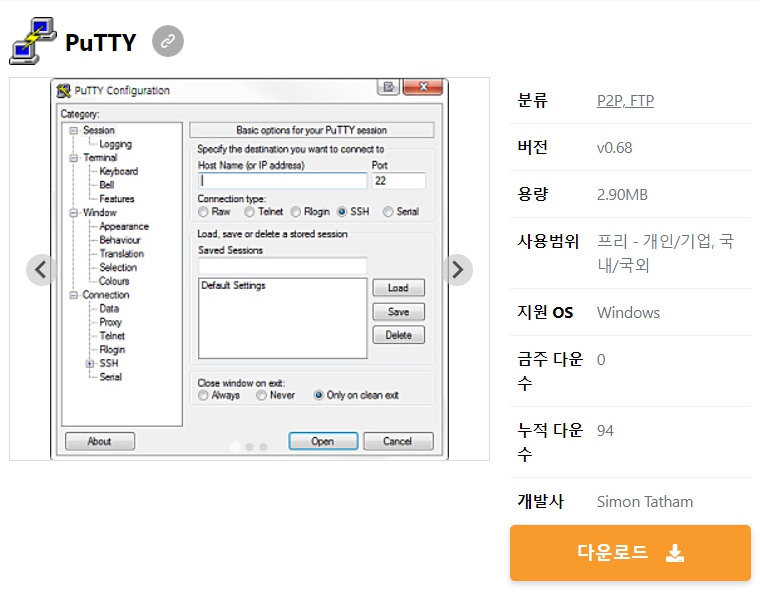The height and width of the screenshot is (596, 760).
Task: Select Keyboard in the category tree
Action: point(119,172)
